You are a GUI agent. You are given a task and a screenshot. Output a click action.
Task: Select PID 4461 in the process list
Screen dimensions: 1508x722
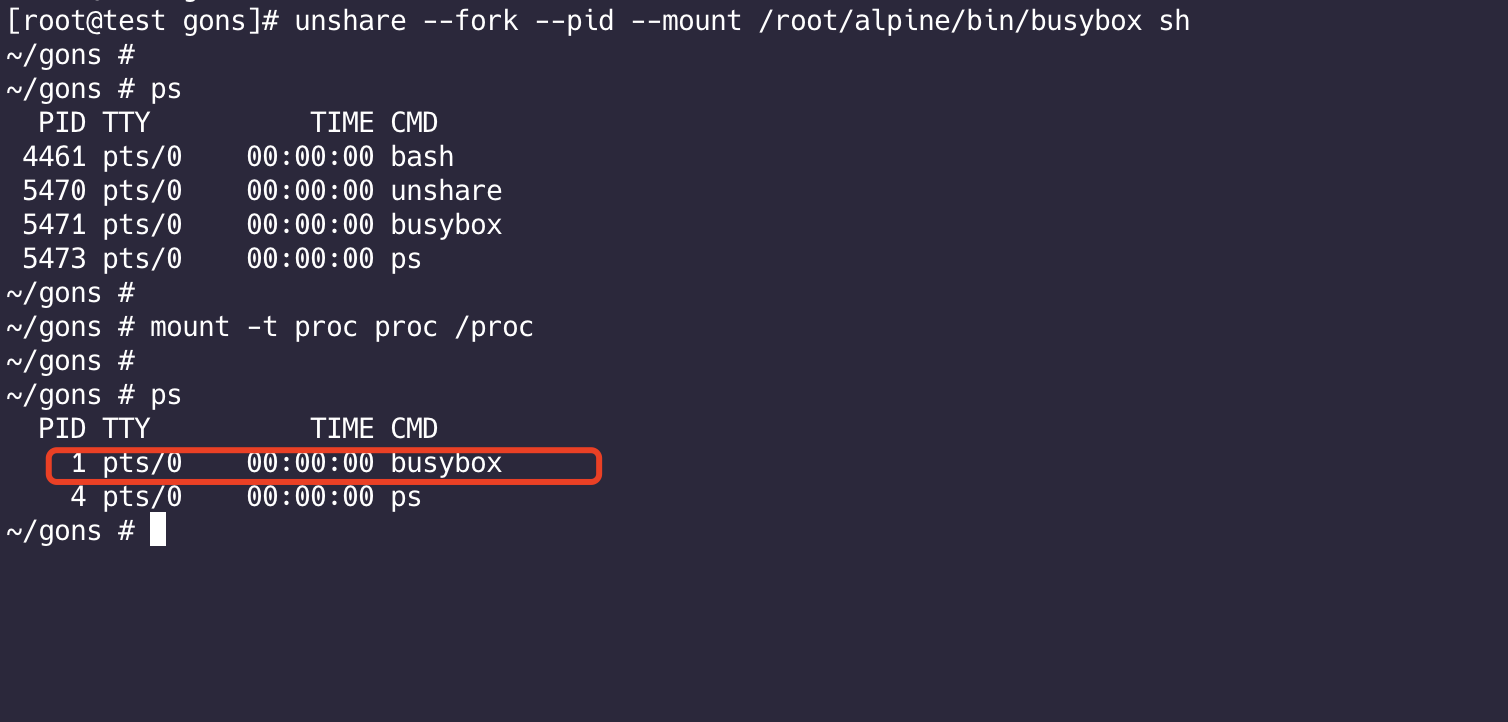coord(54,157)
